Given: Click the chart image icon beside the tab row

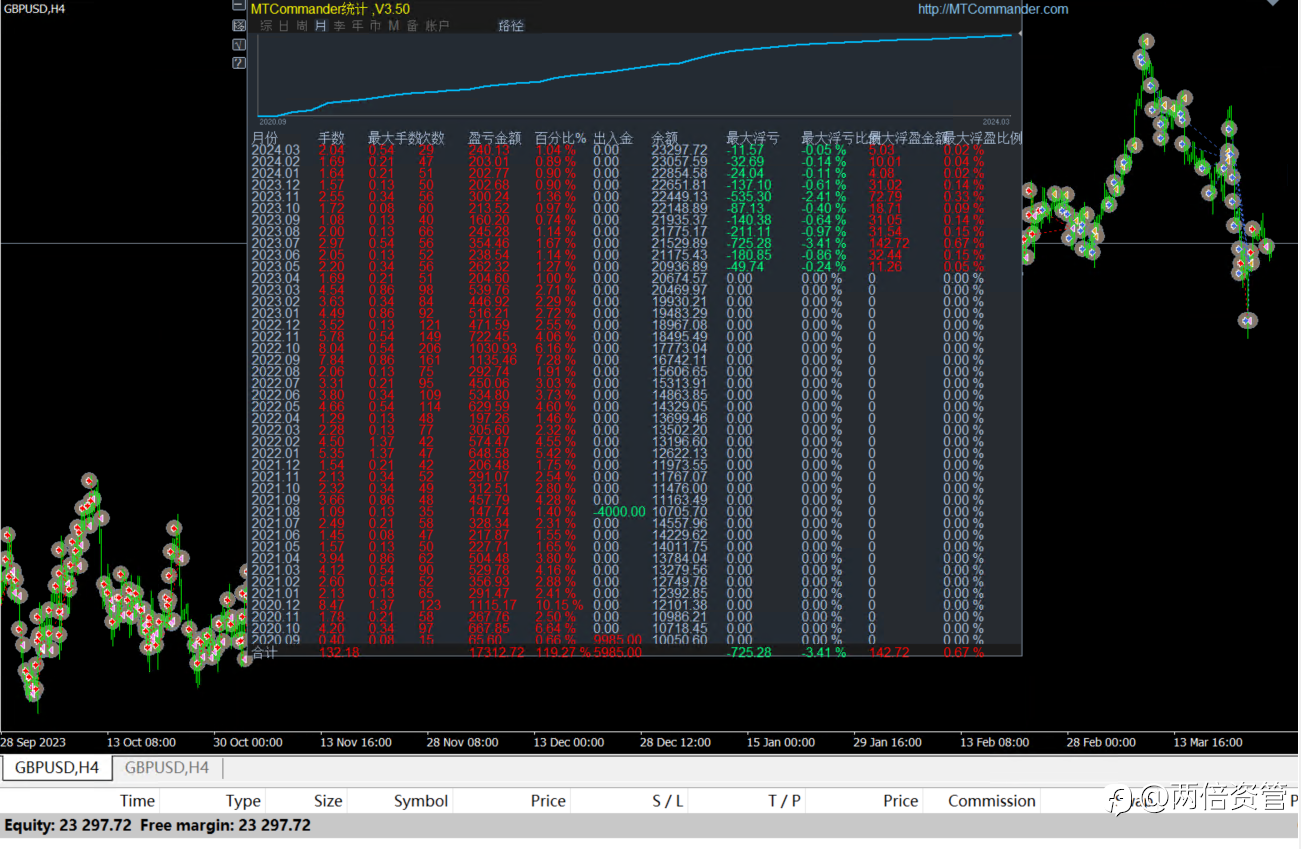Looking at the screenshot, I should [x=239, y=26].
